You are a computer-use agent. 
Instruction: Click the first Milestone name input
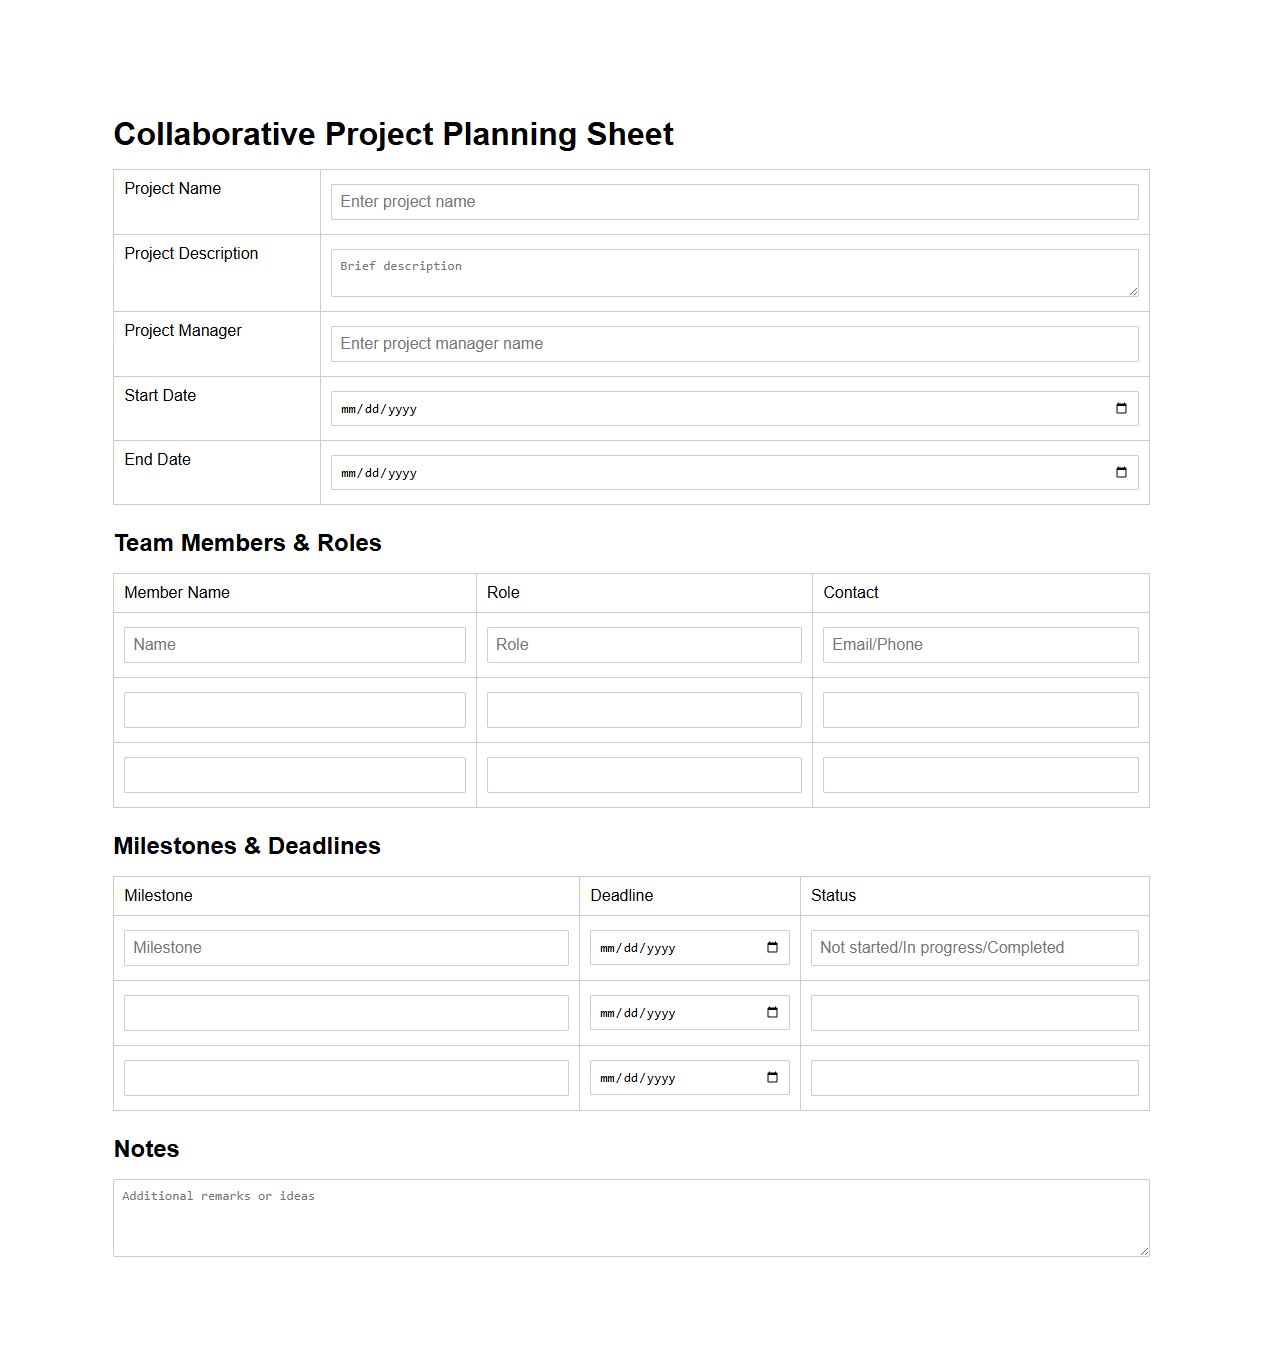345,947
